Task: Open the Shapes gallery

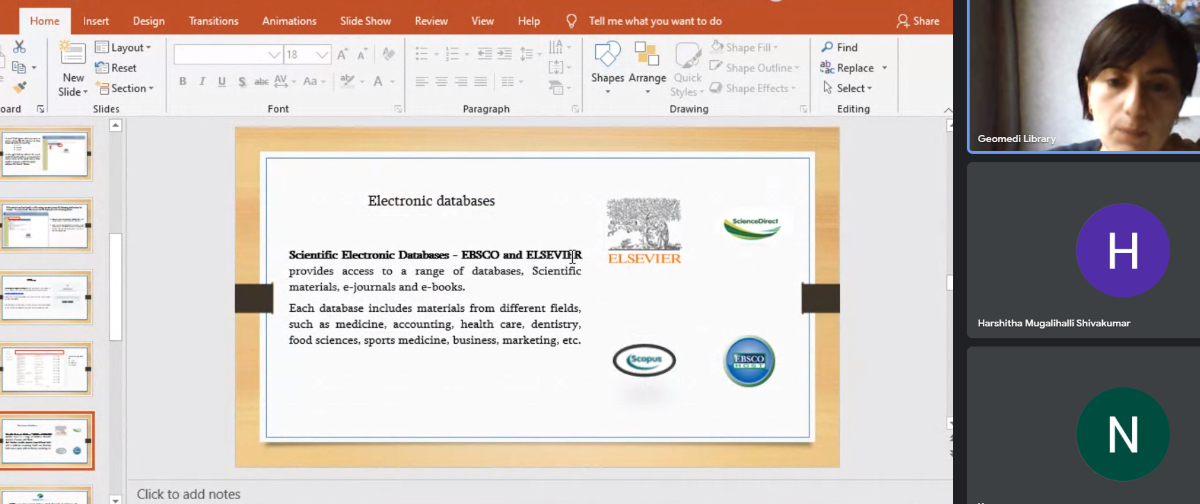Action: pos(607,67)
